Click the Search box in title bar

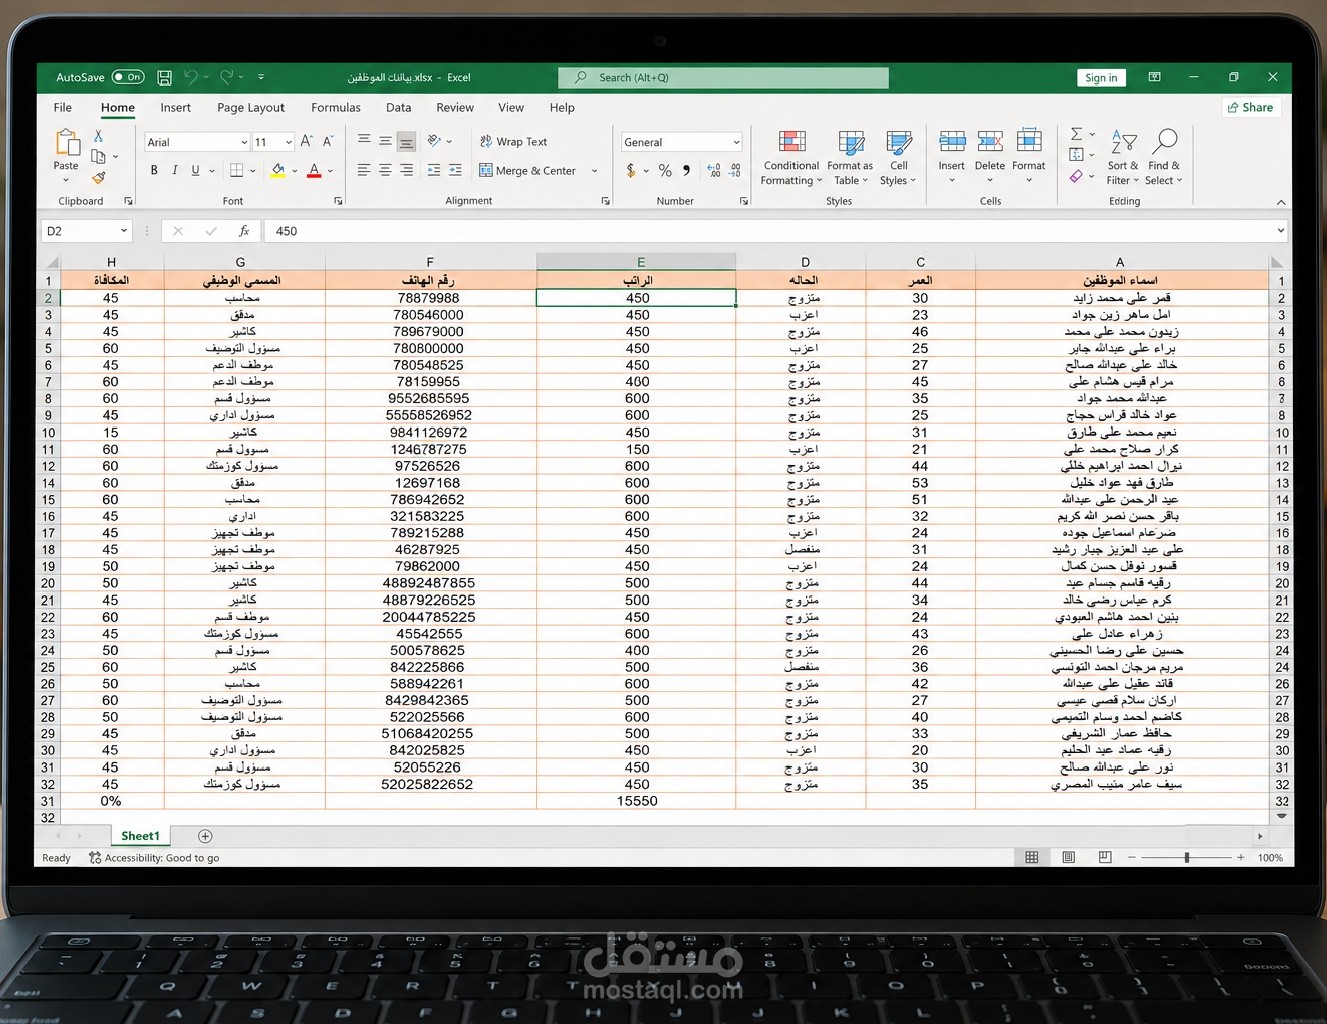pos(724,77)
